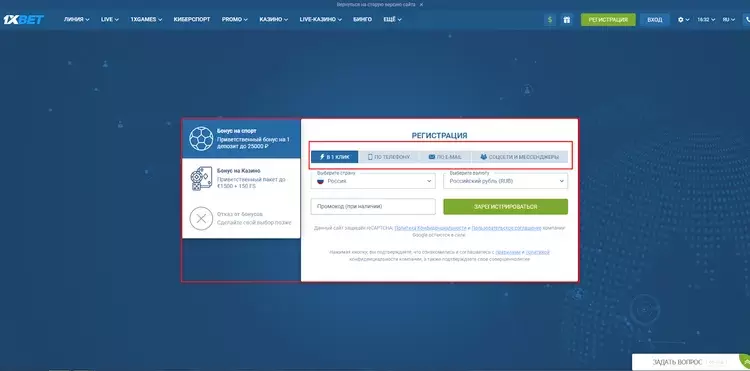Screen dimensions: 750x371
Task: Select the Отказ от бонусов option text
Action: pyautogui.click(x=240, y=214)
